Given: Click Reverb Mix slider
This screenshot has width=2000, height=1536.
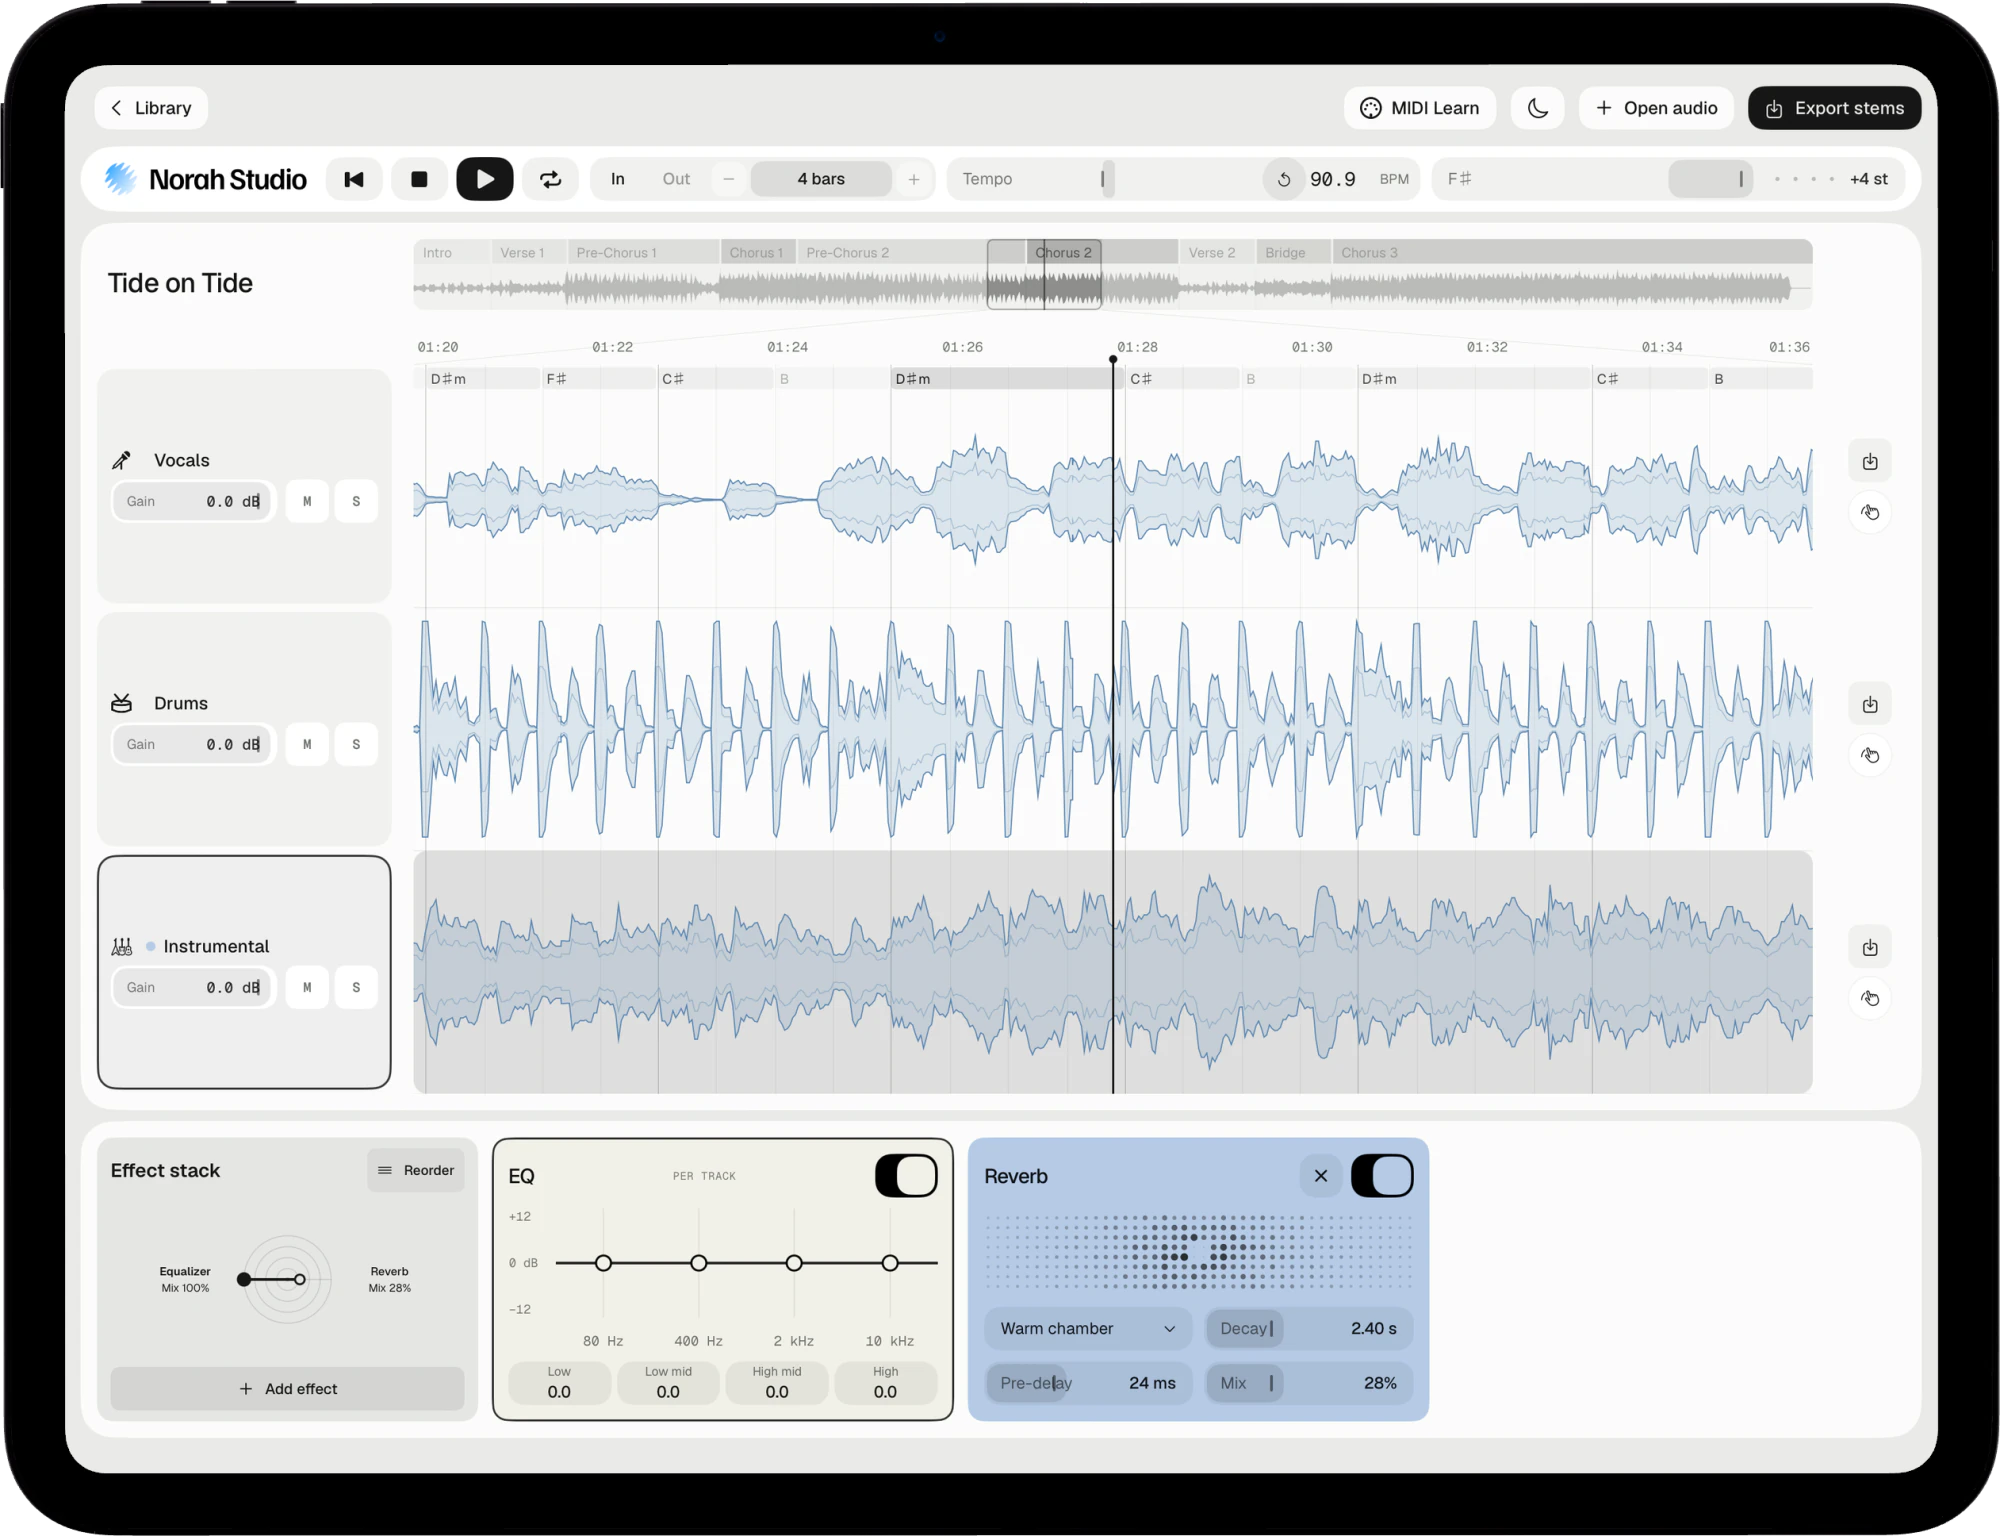Looking at the screenshot, I should click(x=1309, y=1383).
